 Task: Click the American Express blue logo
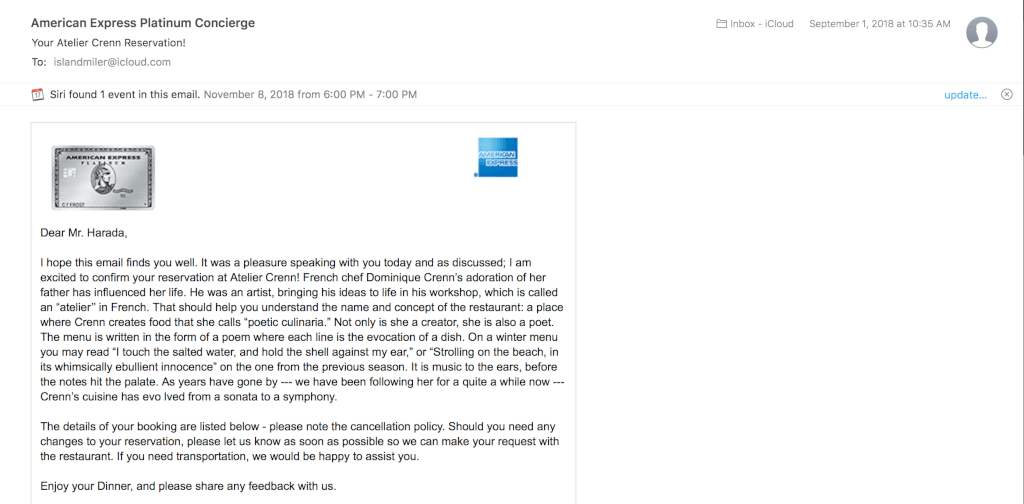pyautogui.click(x=498, y=157)
